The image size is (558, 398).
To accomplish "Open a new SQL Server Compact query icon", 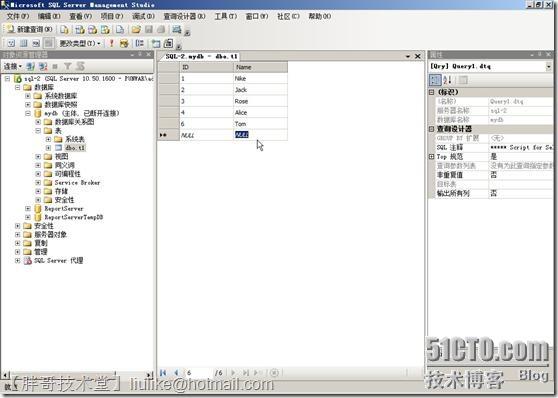I will pos(120,30).
